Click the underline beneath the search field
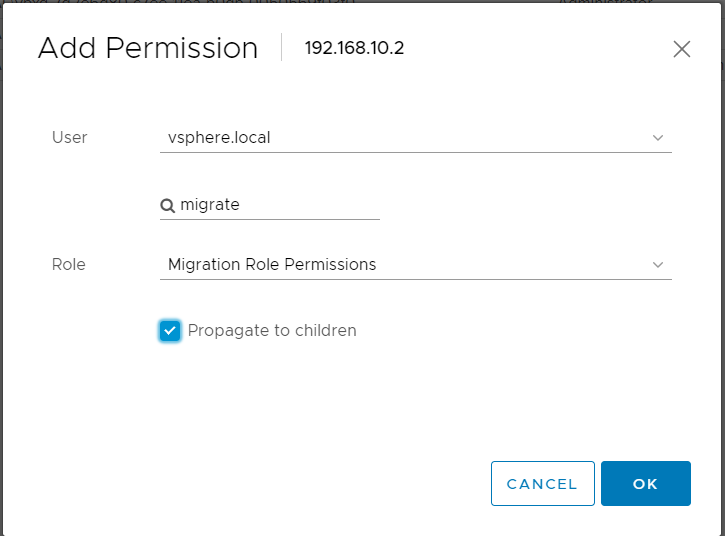 270,219
